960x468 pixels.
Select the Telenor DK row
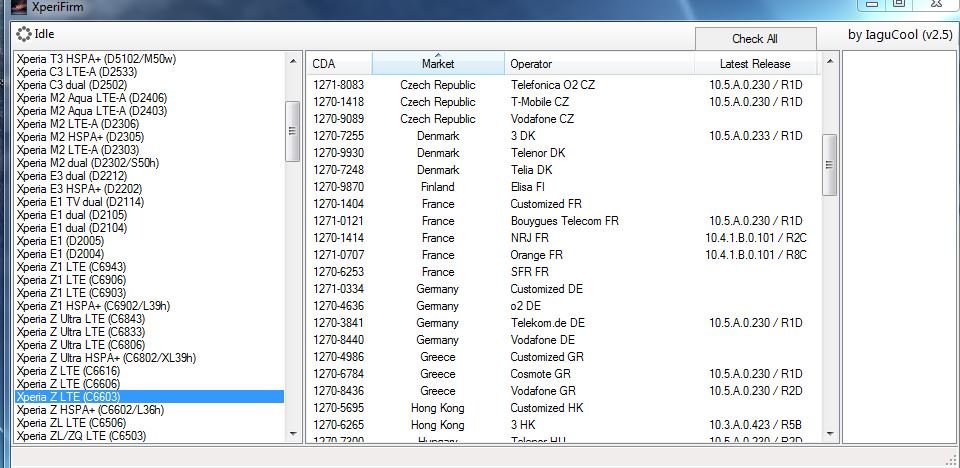pos(563,153)
